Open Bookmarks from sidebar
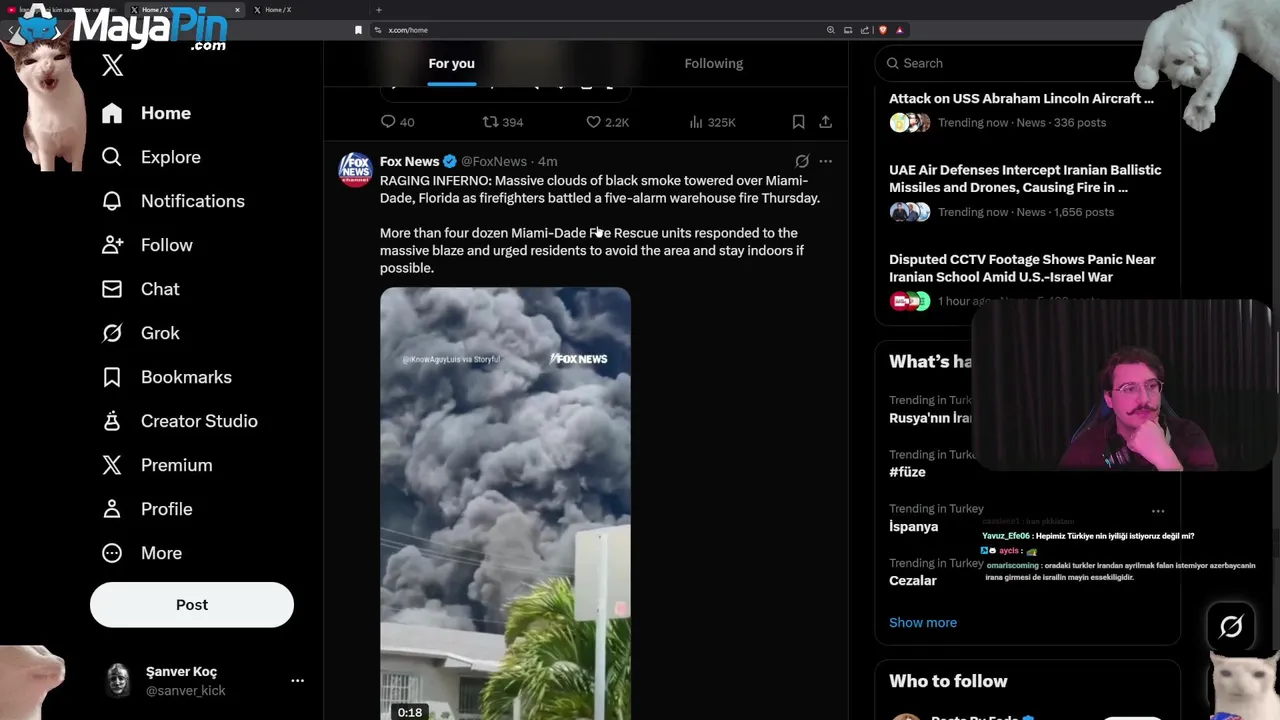The image size is (1280, 720). pyautogui.click(x=166, y=377)
